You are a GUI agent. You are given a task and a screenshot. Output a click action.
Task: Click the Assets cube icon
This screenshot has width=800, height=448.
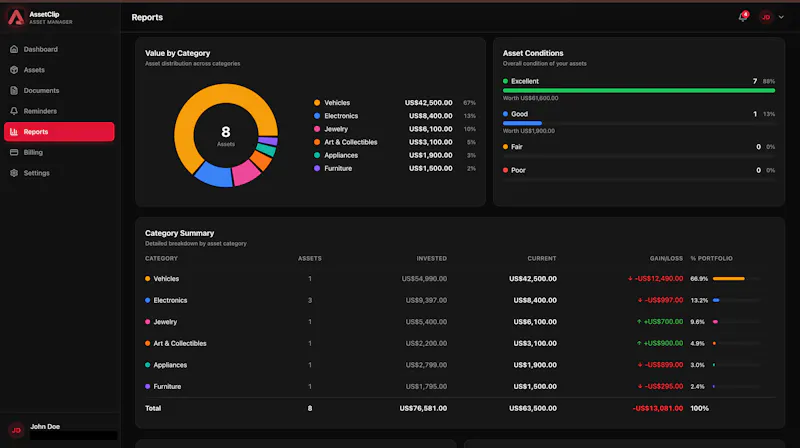tap(14, 70)
